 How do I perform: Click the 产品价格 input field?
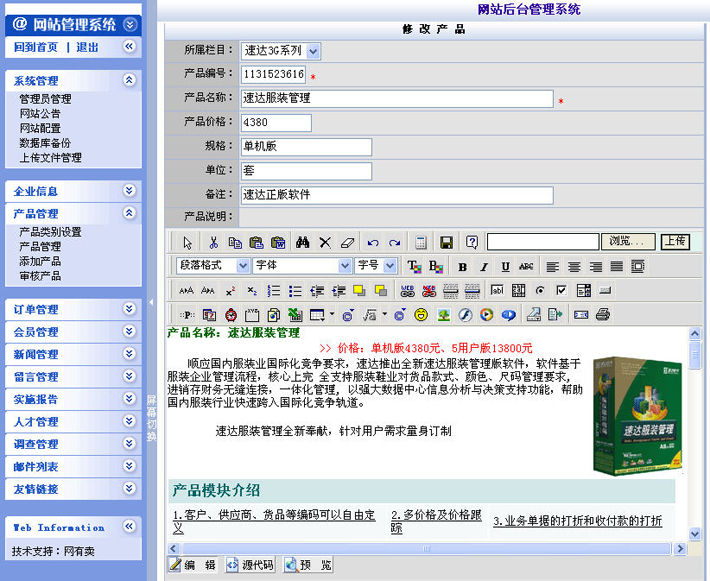click(x=276, y=123)
